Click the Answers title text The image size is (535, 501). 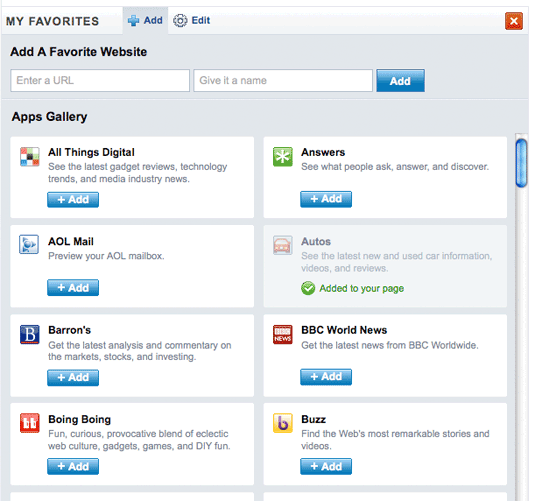tap(323, 152)
